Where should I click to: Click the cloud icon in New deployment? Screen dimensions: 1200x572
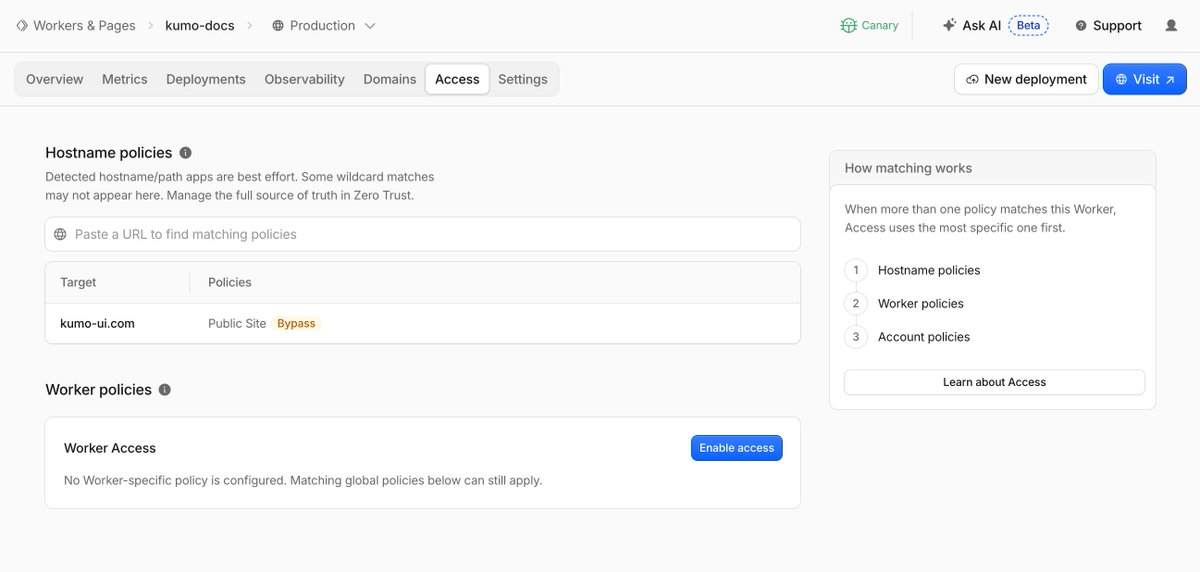(x=973, y=79)
